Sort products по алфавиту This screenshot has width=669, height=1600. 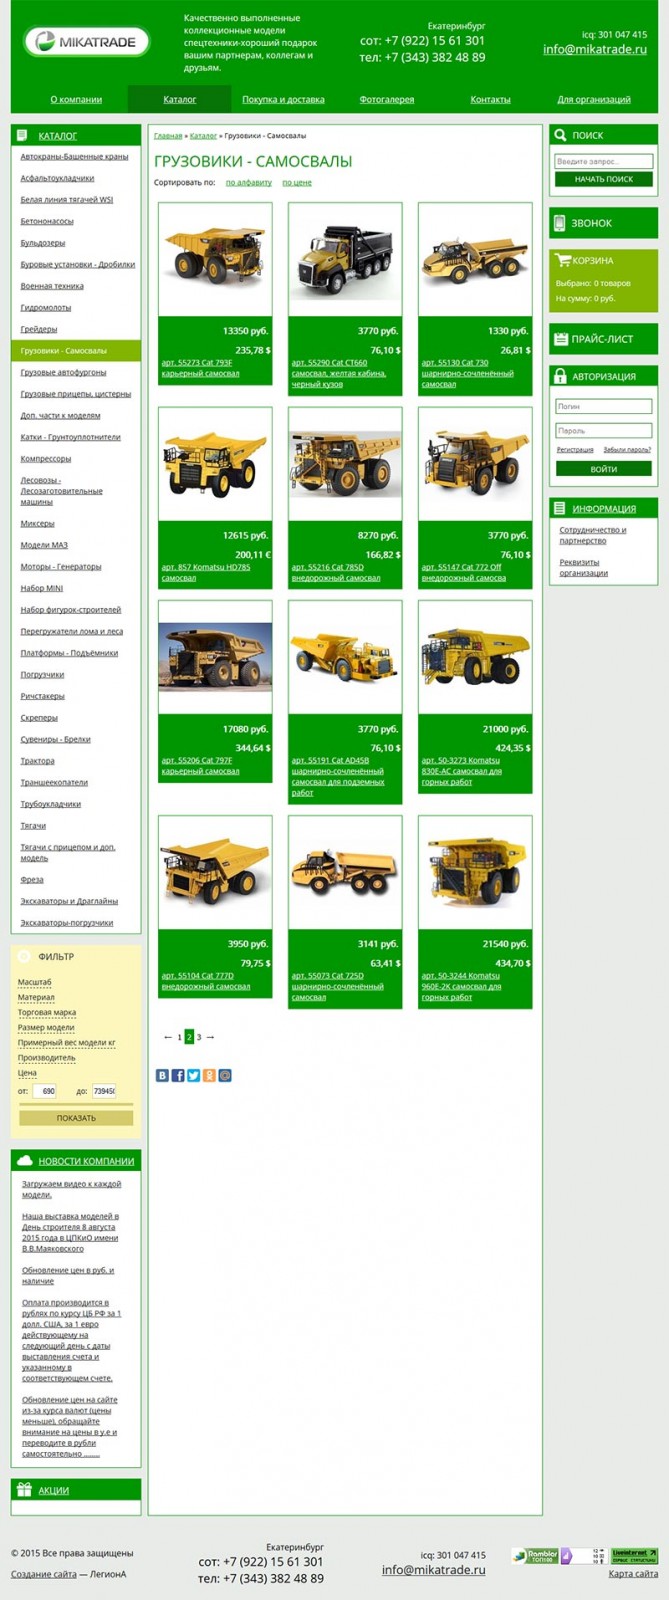(x=249, y=183)
